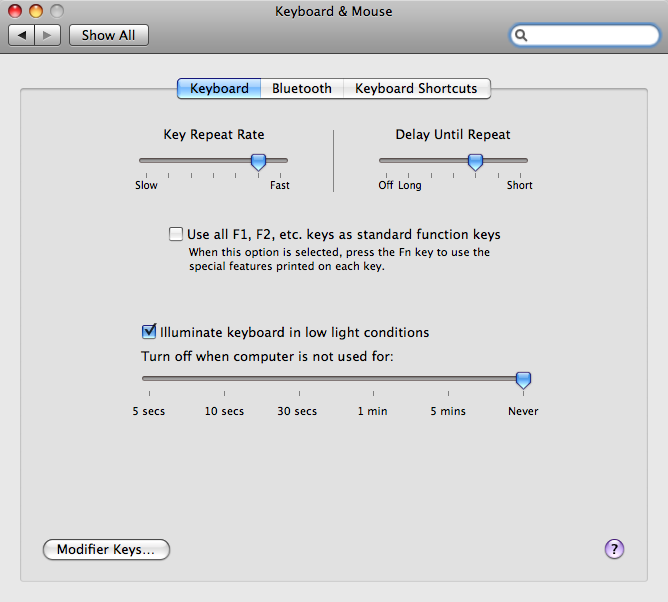This screenshot has width=668, height=602.
Task: Uncheck Illuminate keyboard in low light
Action: click(x=149, y=331)
